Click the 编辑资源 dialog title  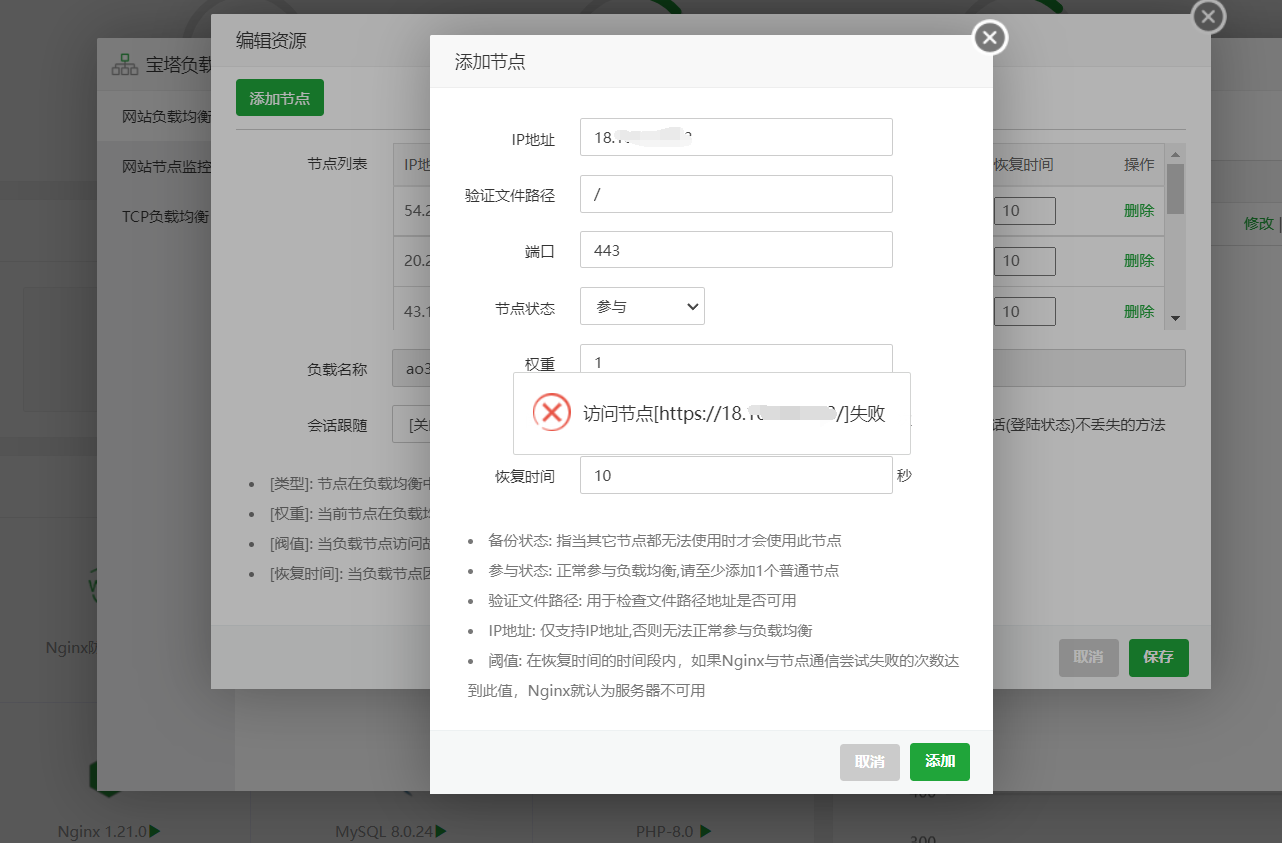(x=271, y=41)
